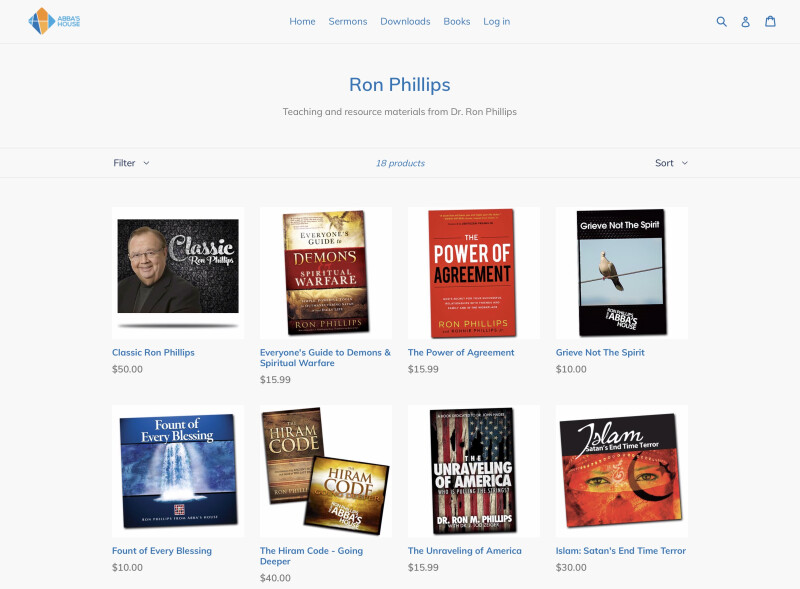
Task: Click the account person icon
Action: coord(745,21)
